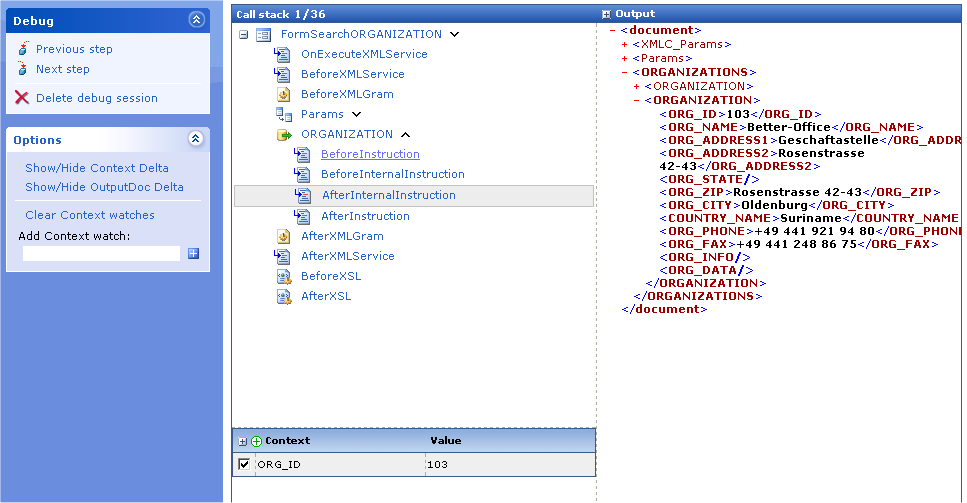
Task: Click the Previous step icon
Action: tap(22, 49)
